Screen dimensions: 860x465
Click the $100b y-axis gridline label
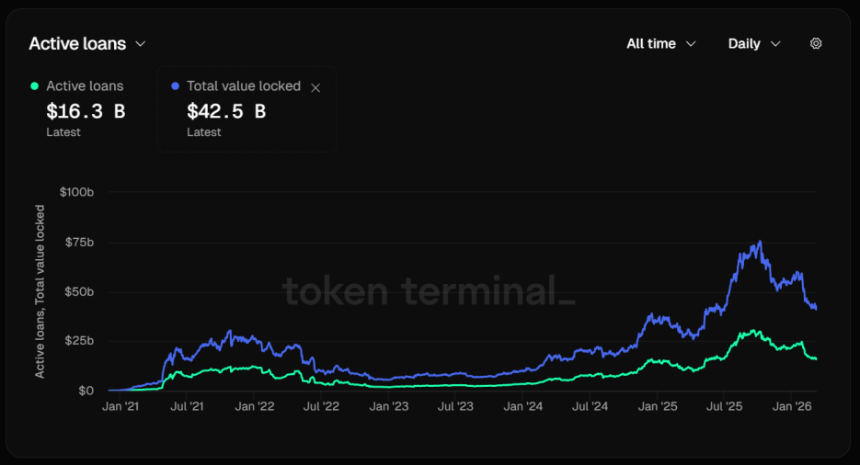[x=78, y=191]
